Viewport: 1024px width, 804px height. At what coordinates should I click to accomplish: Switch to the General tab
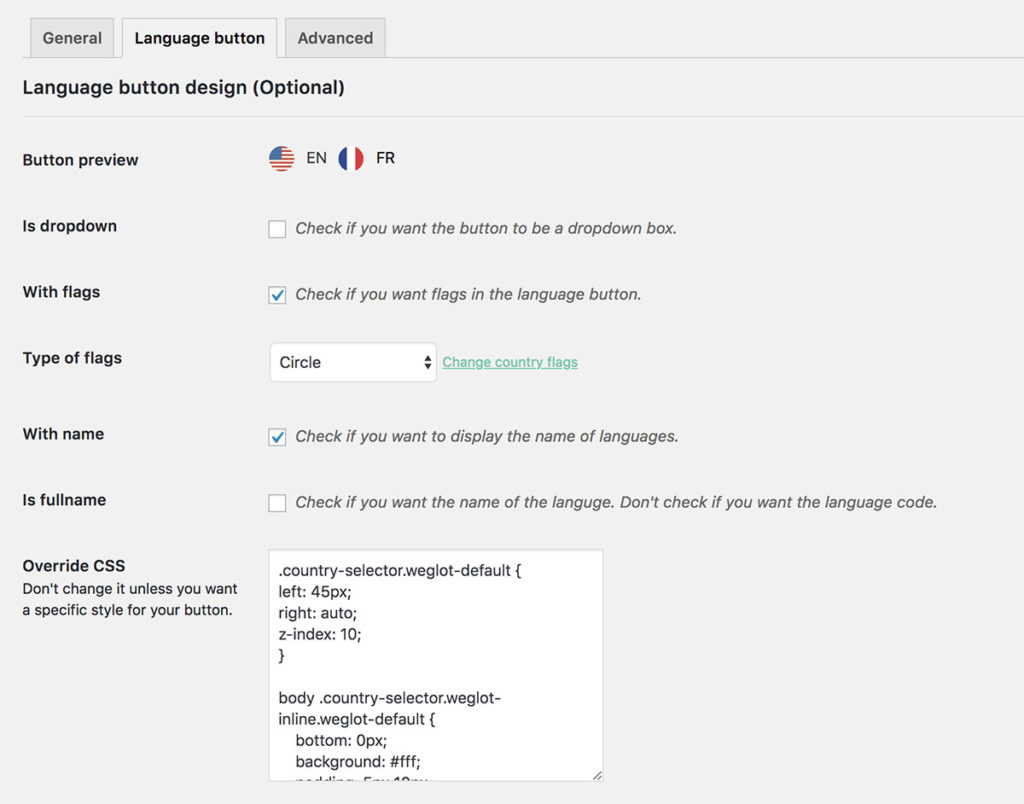point(72,38)
